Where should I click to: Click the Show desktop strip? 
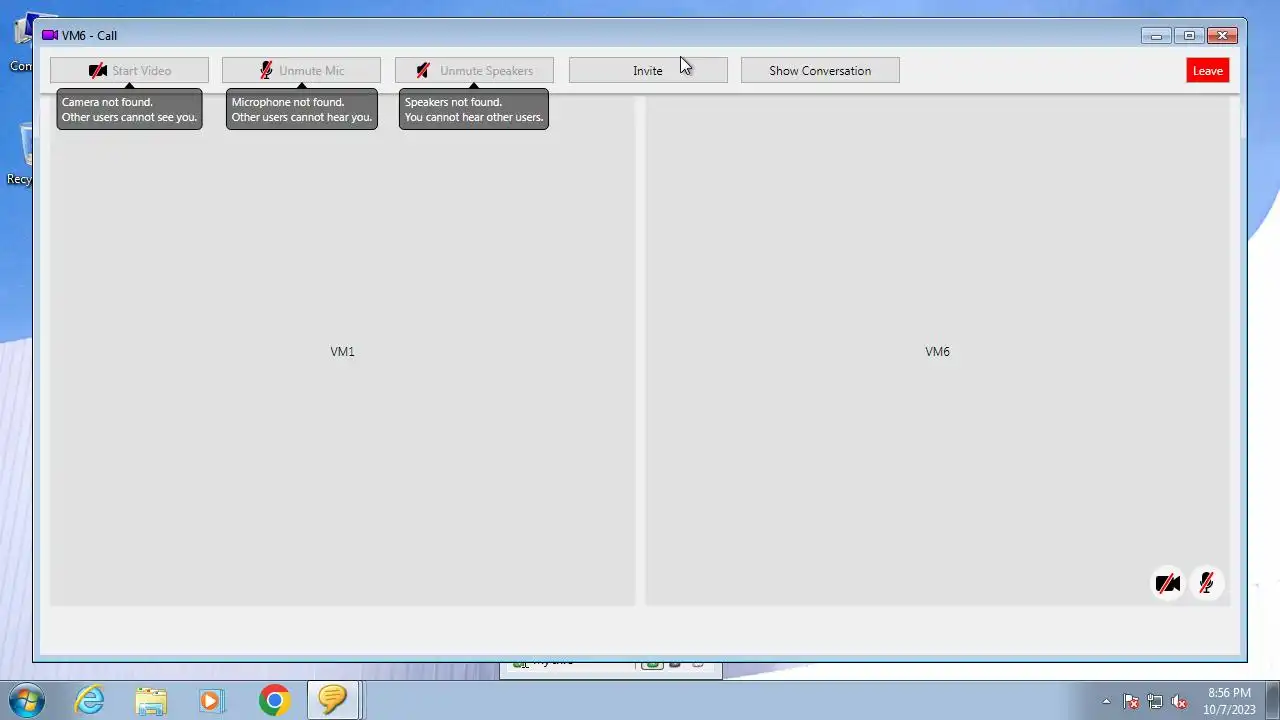pyautogui.click(x=1273, y=701)
